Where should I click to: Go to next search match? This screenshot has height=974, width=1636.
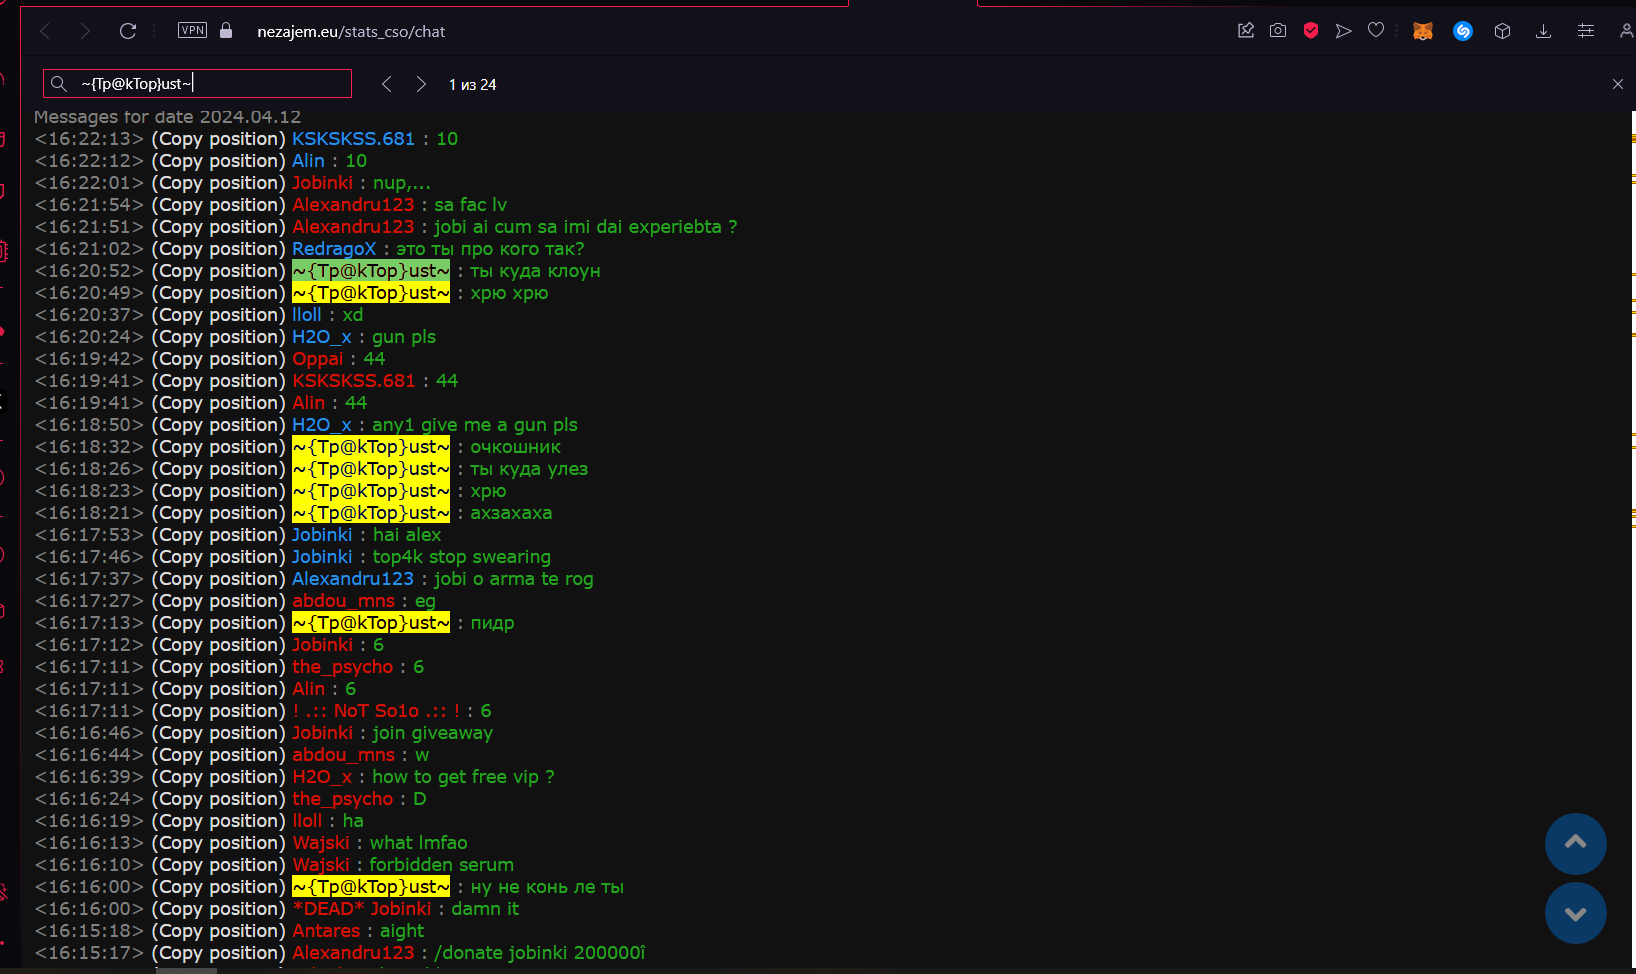[x=421, y=84]
